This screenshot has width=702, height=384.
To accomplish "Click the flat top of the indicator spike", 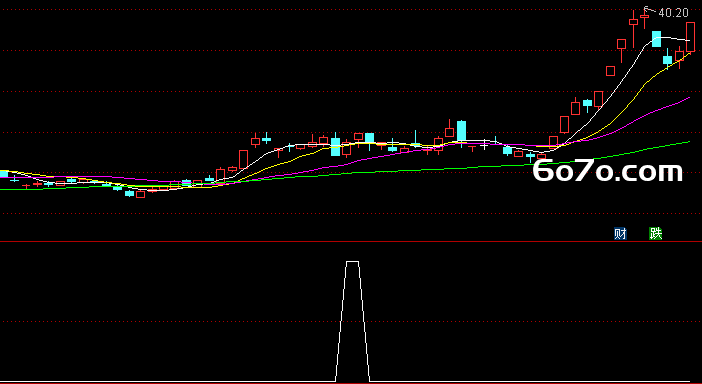I will (x=352, y=261).
